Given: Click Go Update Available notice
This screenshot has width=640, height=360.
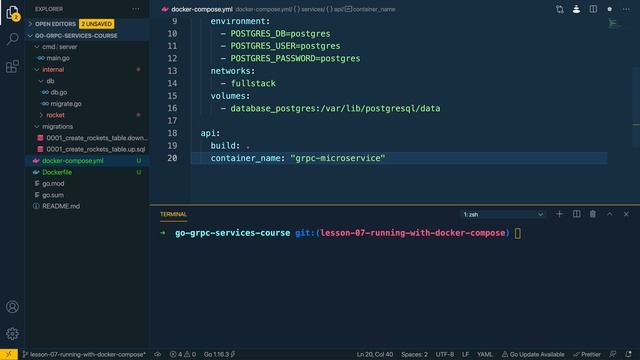Looking at the screenshot, I should click(533, 354).
